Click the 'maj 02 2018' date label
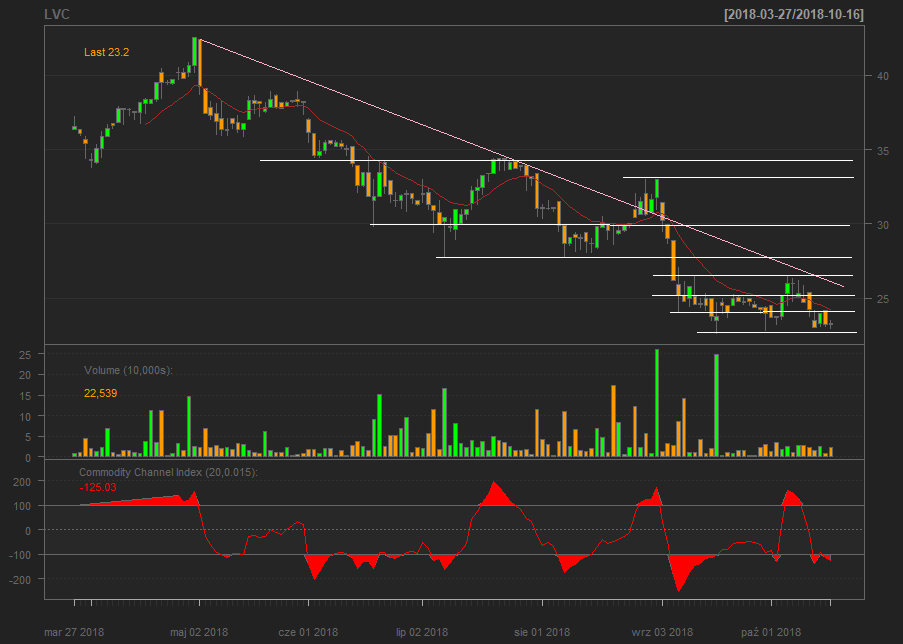Image resolution: width=903 pixels, height=644 pixels. point(199,632)
